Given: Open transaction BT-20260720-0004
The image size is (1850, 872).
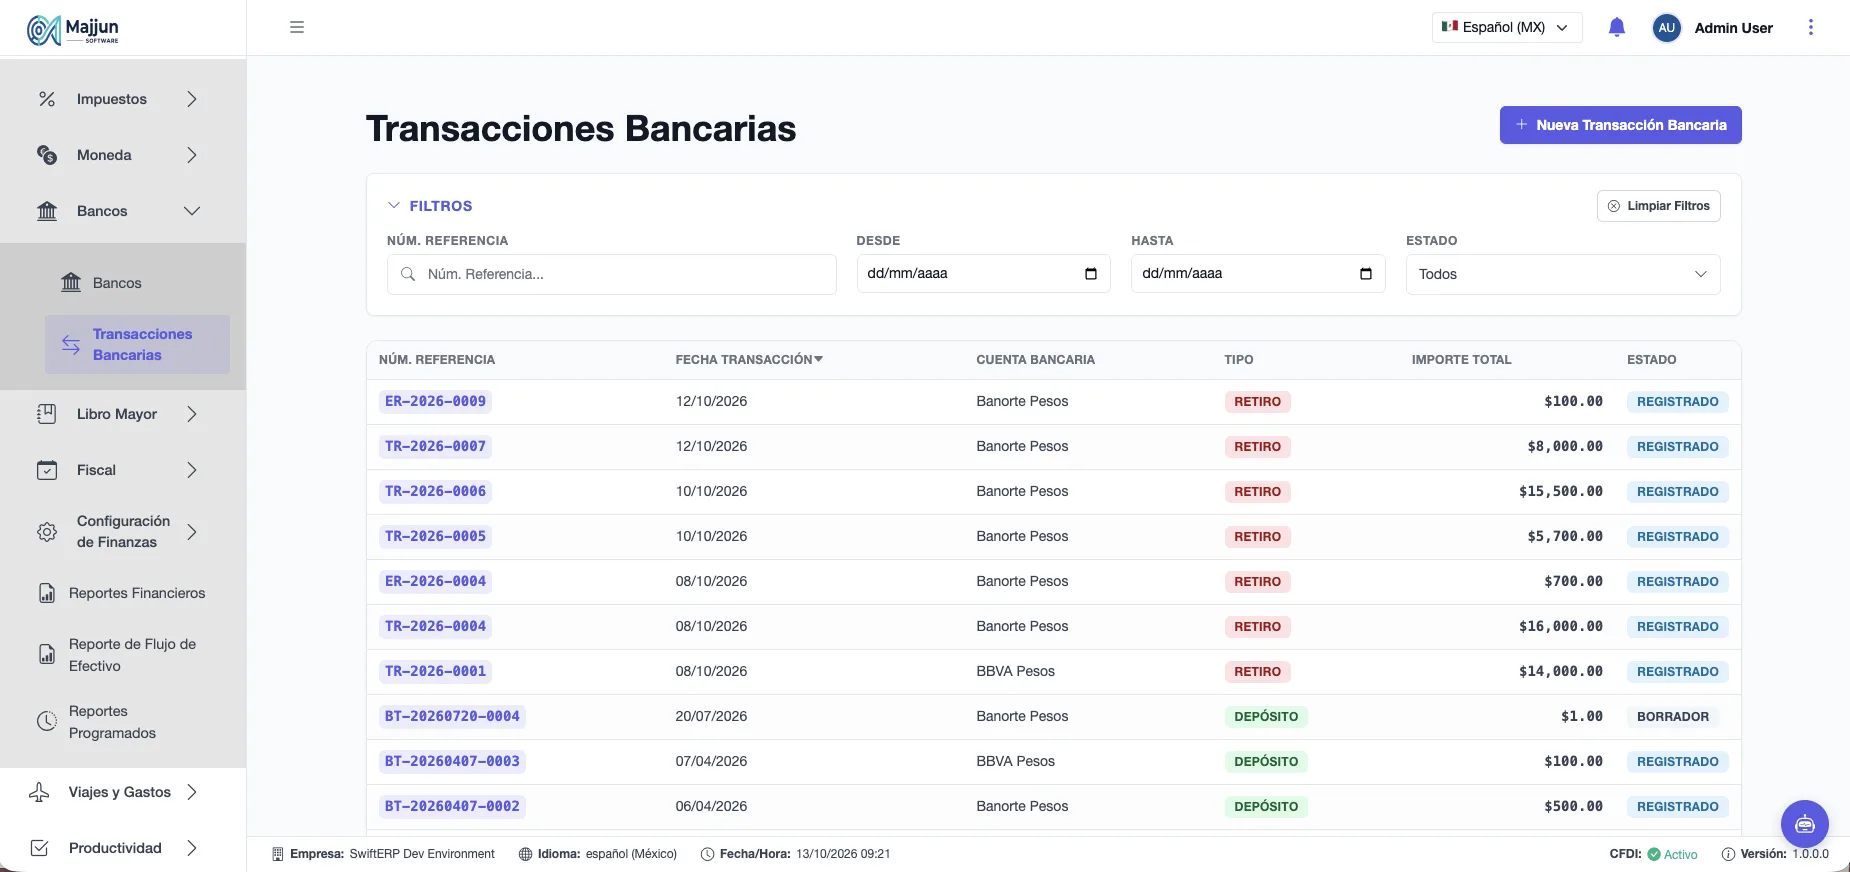Looking at the screenshot, I should 452,716.
